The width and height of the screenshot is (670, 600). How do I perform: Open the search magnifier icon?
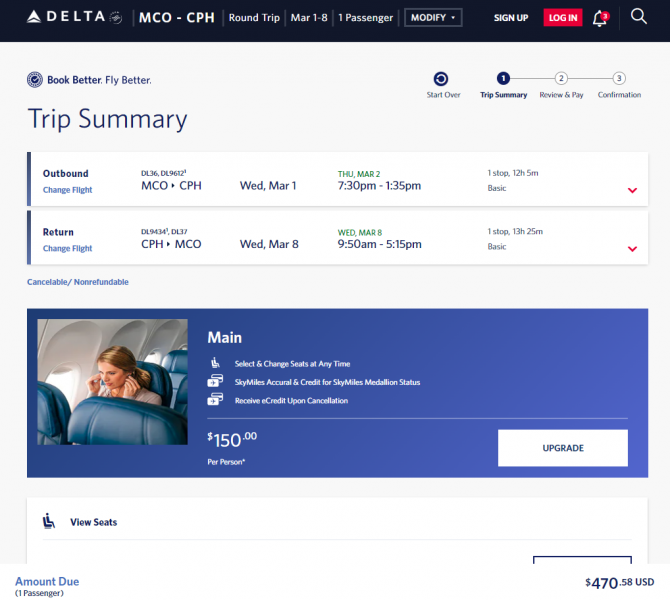click(x=638, y=17)
